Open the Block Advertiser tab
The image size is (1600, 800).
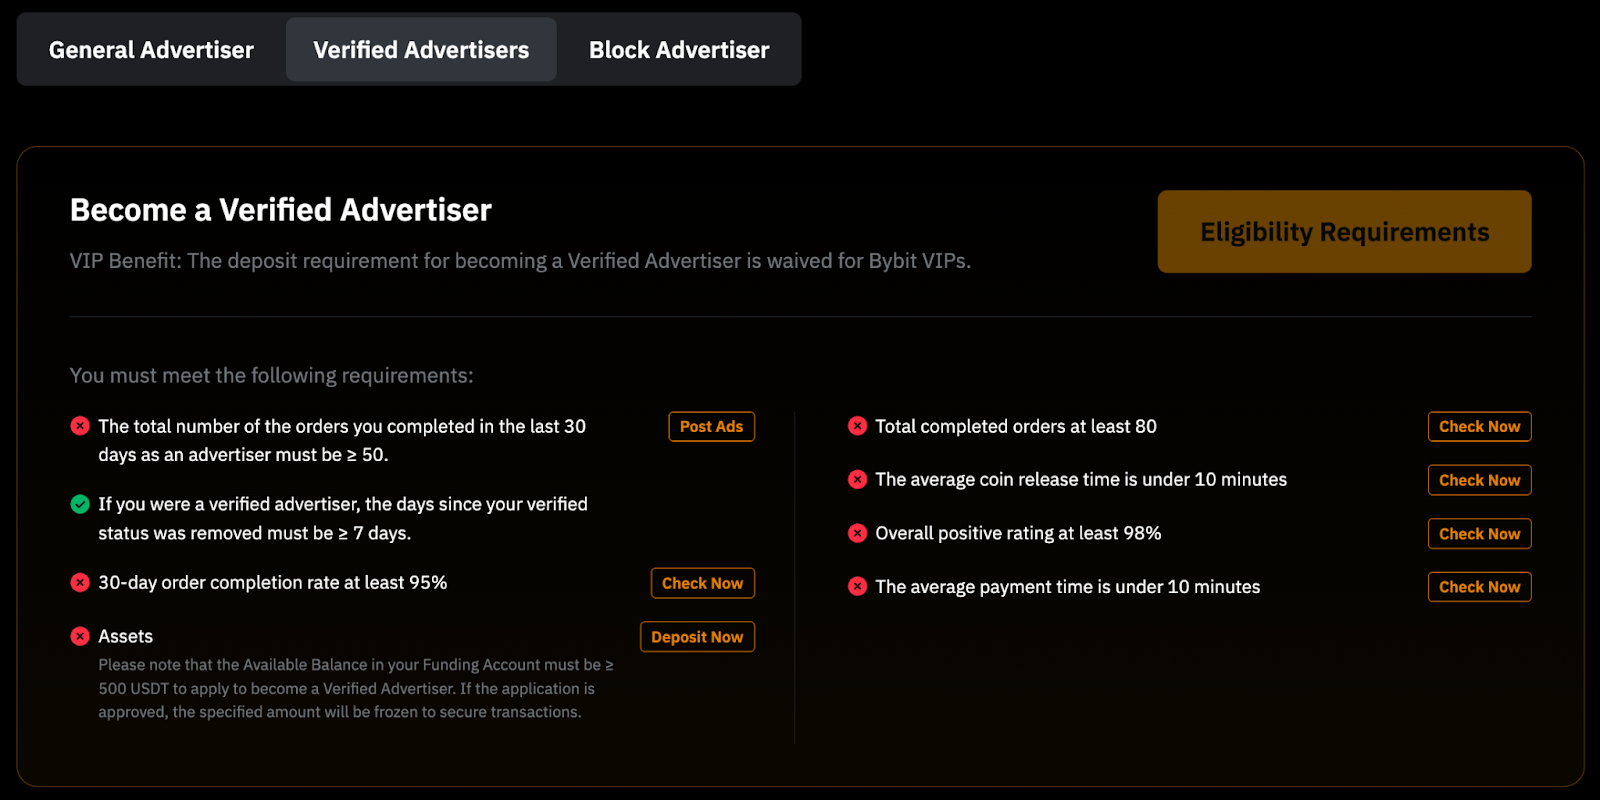point(679,50)
